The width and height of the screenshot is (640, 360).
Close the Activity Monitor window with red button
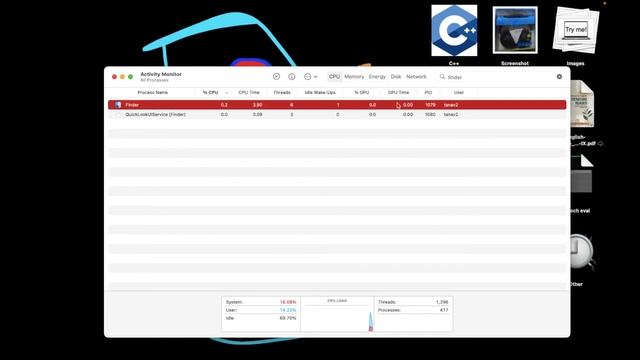point(114,77)
